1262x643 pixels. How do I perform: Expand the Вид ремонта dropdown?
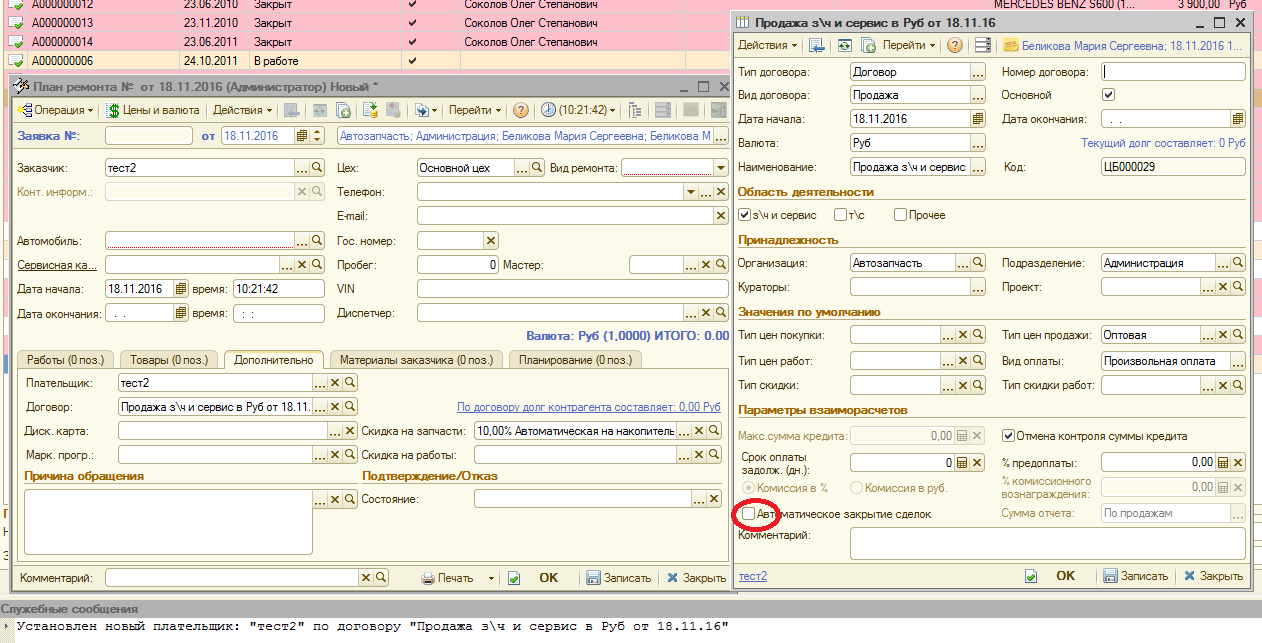click(x=720, y=168)
